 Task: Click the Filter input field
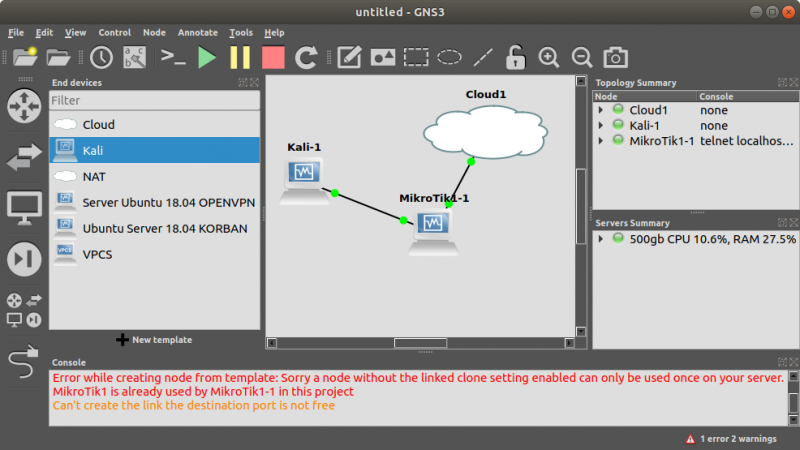point(154,100)
